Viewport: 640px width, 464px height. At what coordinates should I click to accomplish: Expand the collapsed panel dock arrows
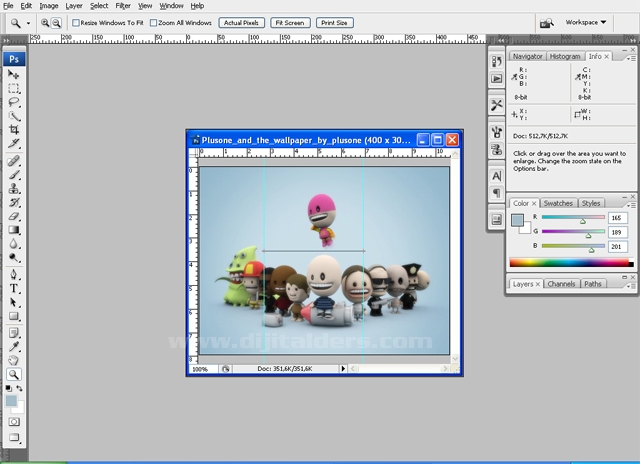pos(500,40)
